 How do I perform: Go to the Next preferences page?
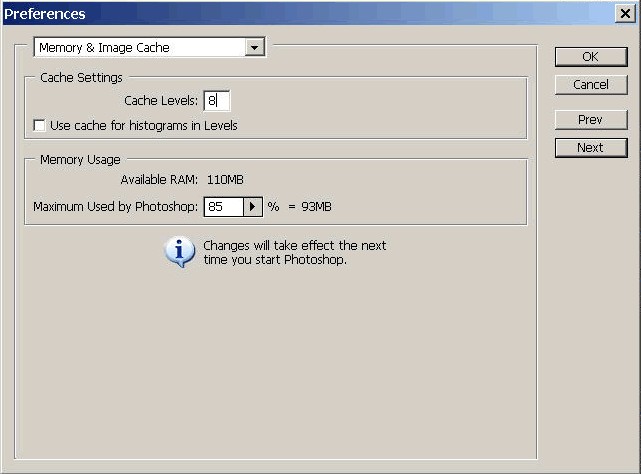point(591,148)
